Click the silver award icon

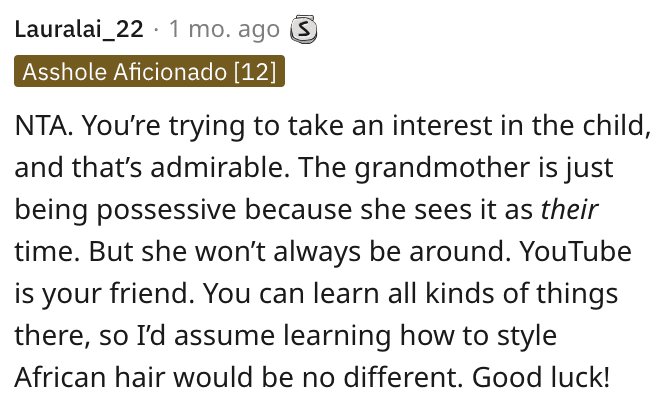pyautogui.click(x=304, y=29)
